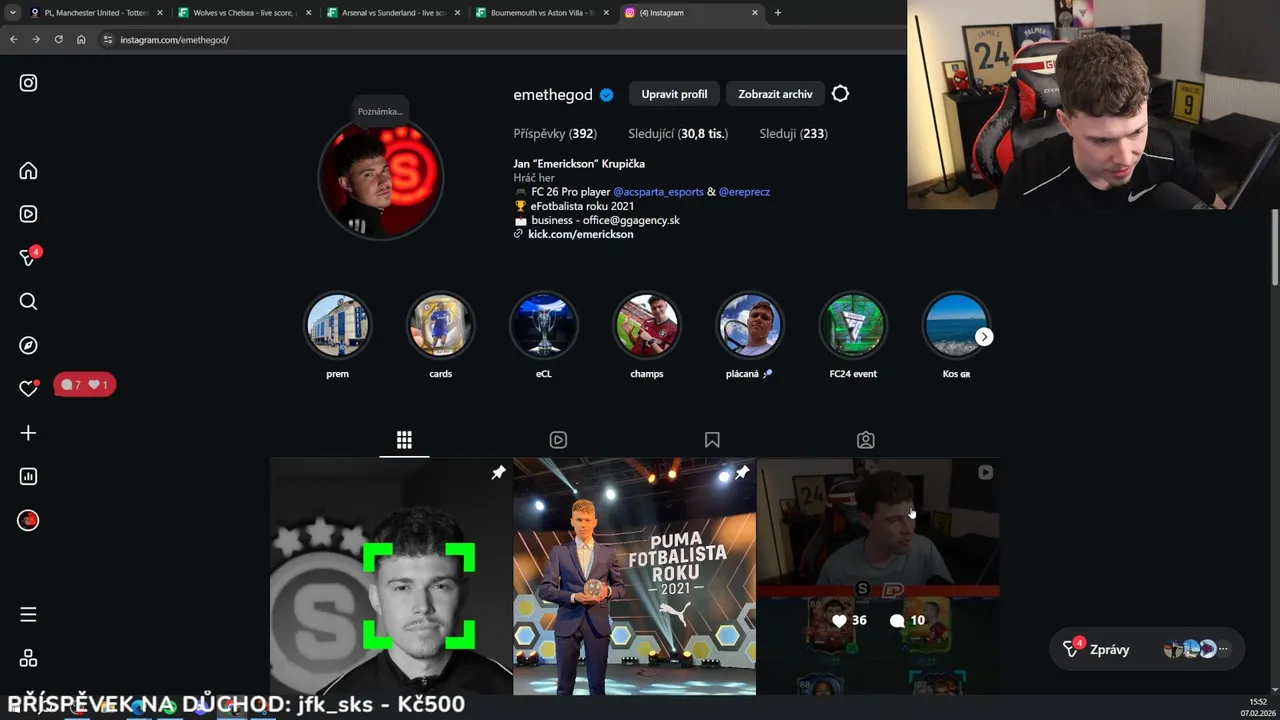Open the More hamburger menu
Screen dimensions: 1280x720
pos(28,614)
